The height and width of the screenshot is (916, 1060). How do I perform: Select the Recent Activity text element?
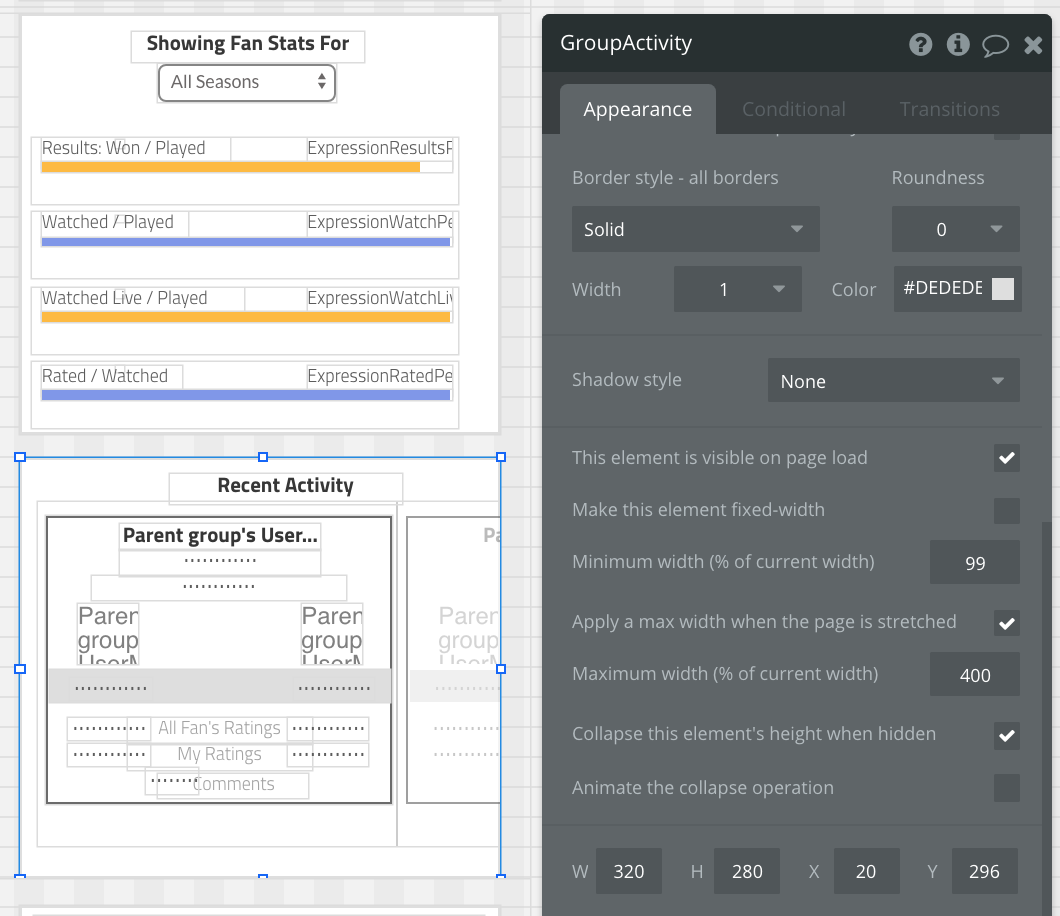point(285,486)
